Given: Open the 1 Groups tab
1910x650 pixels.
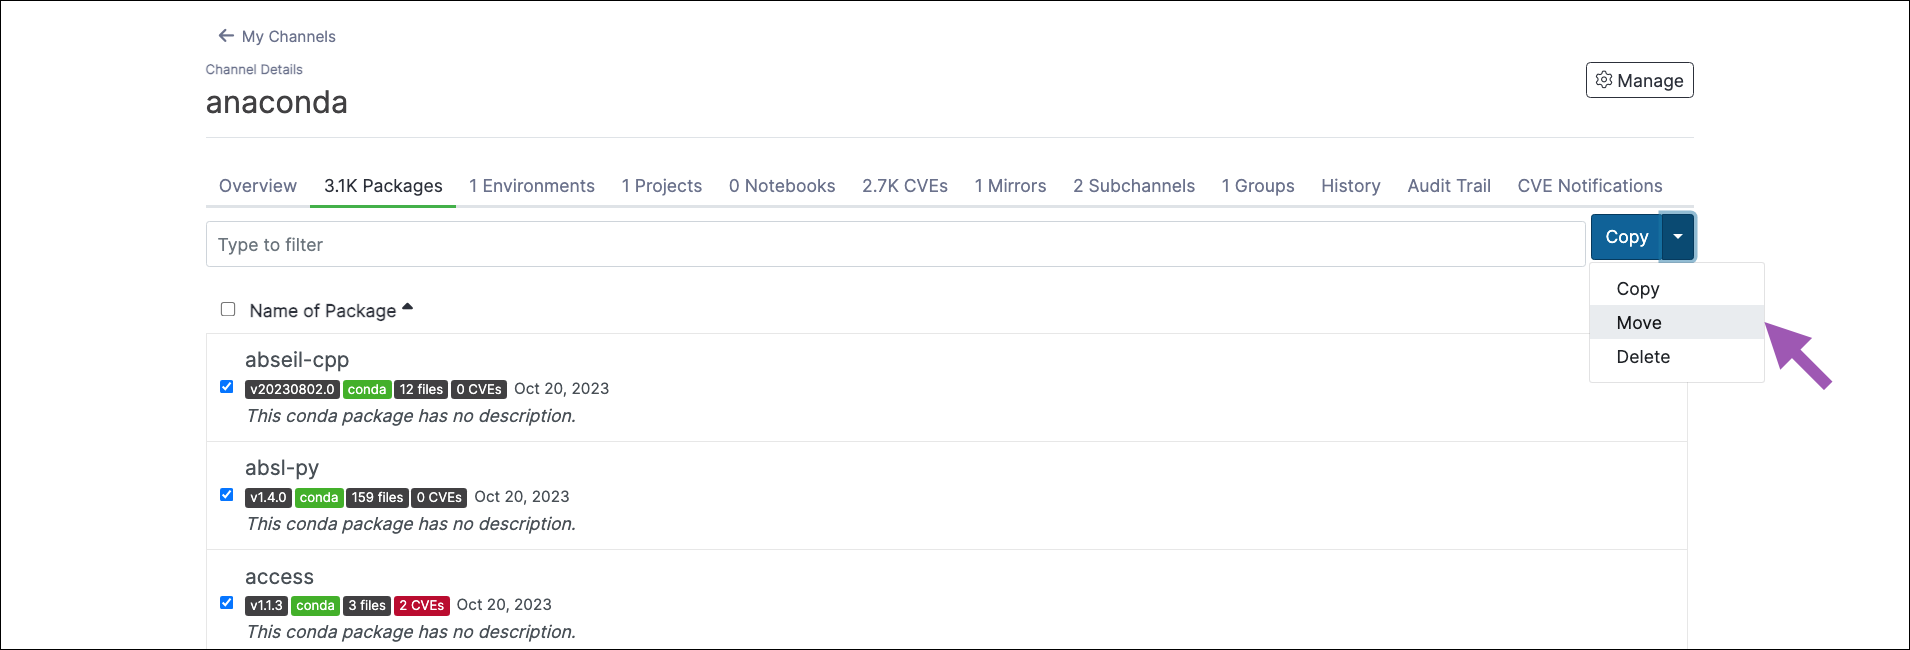Looking at the screenshot, I should point(1258,186).
